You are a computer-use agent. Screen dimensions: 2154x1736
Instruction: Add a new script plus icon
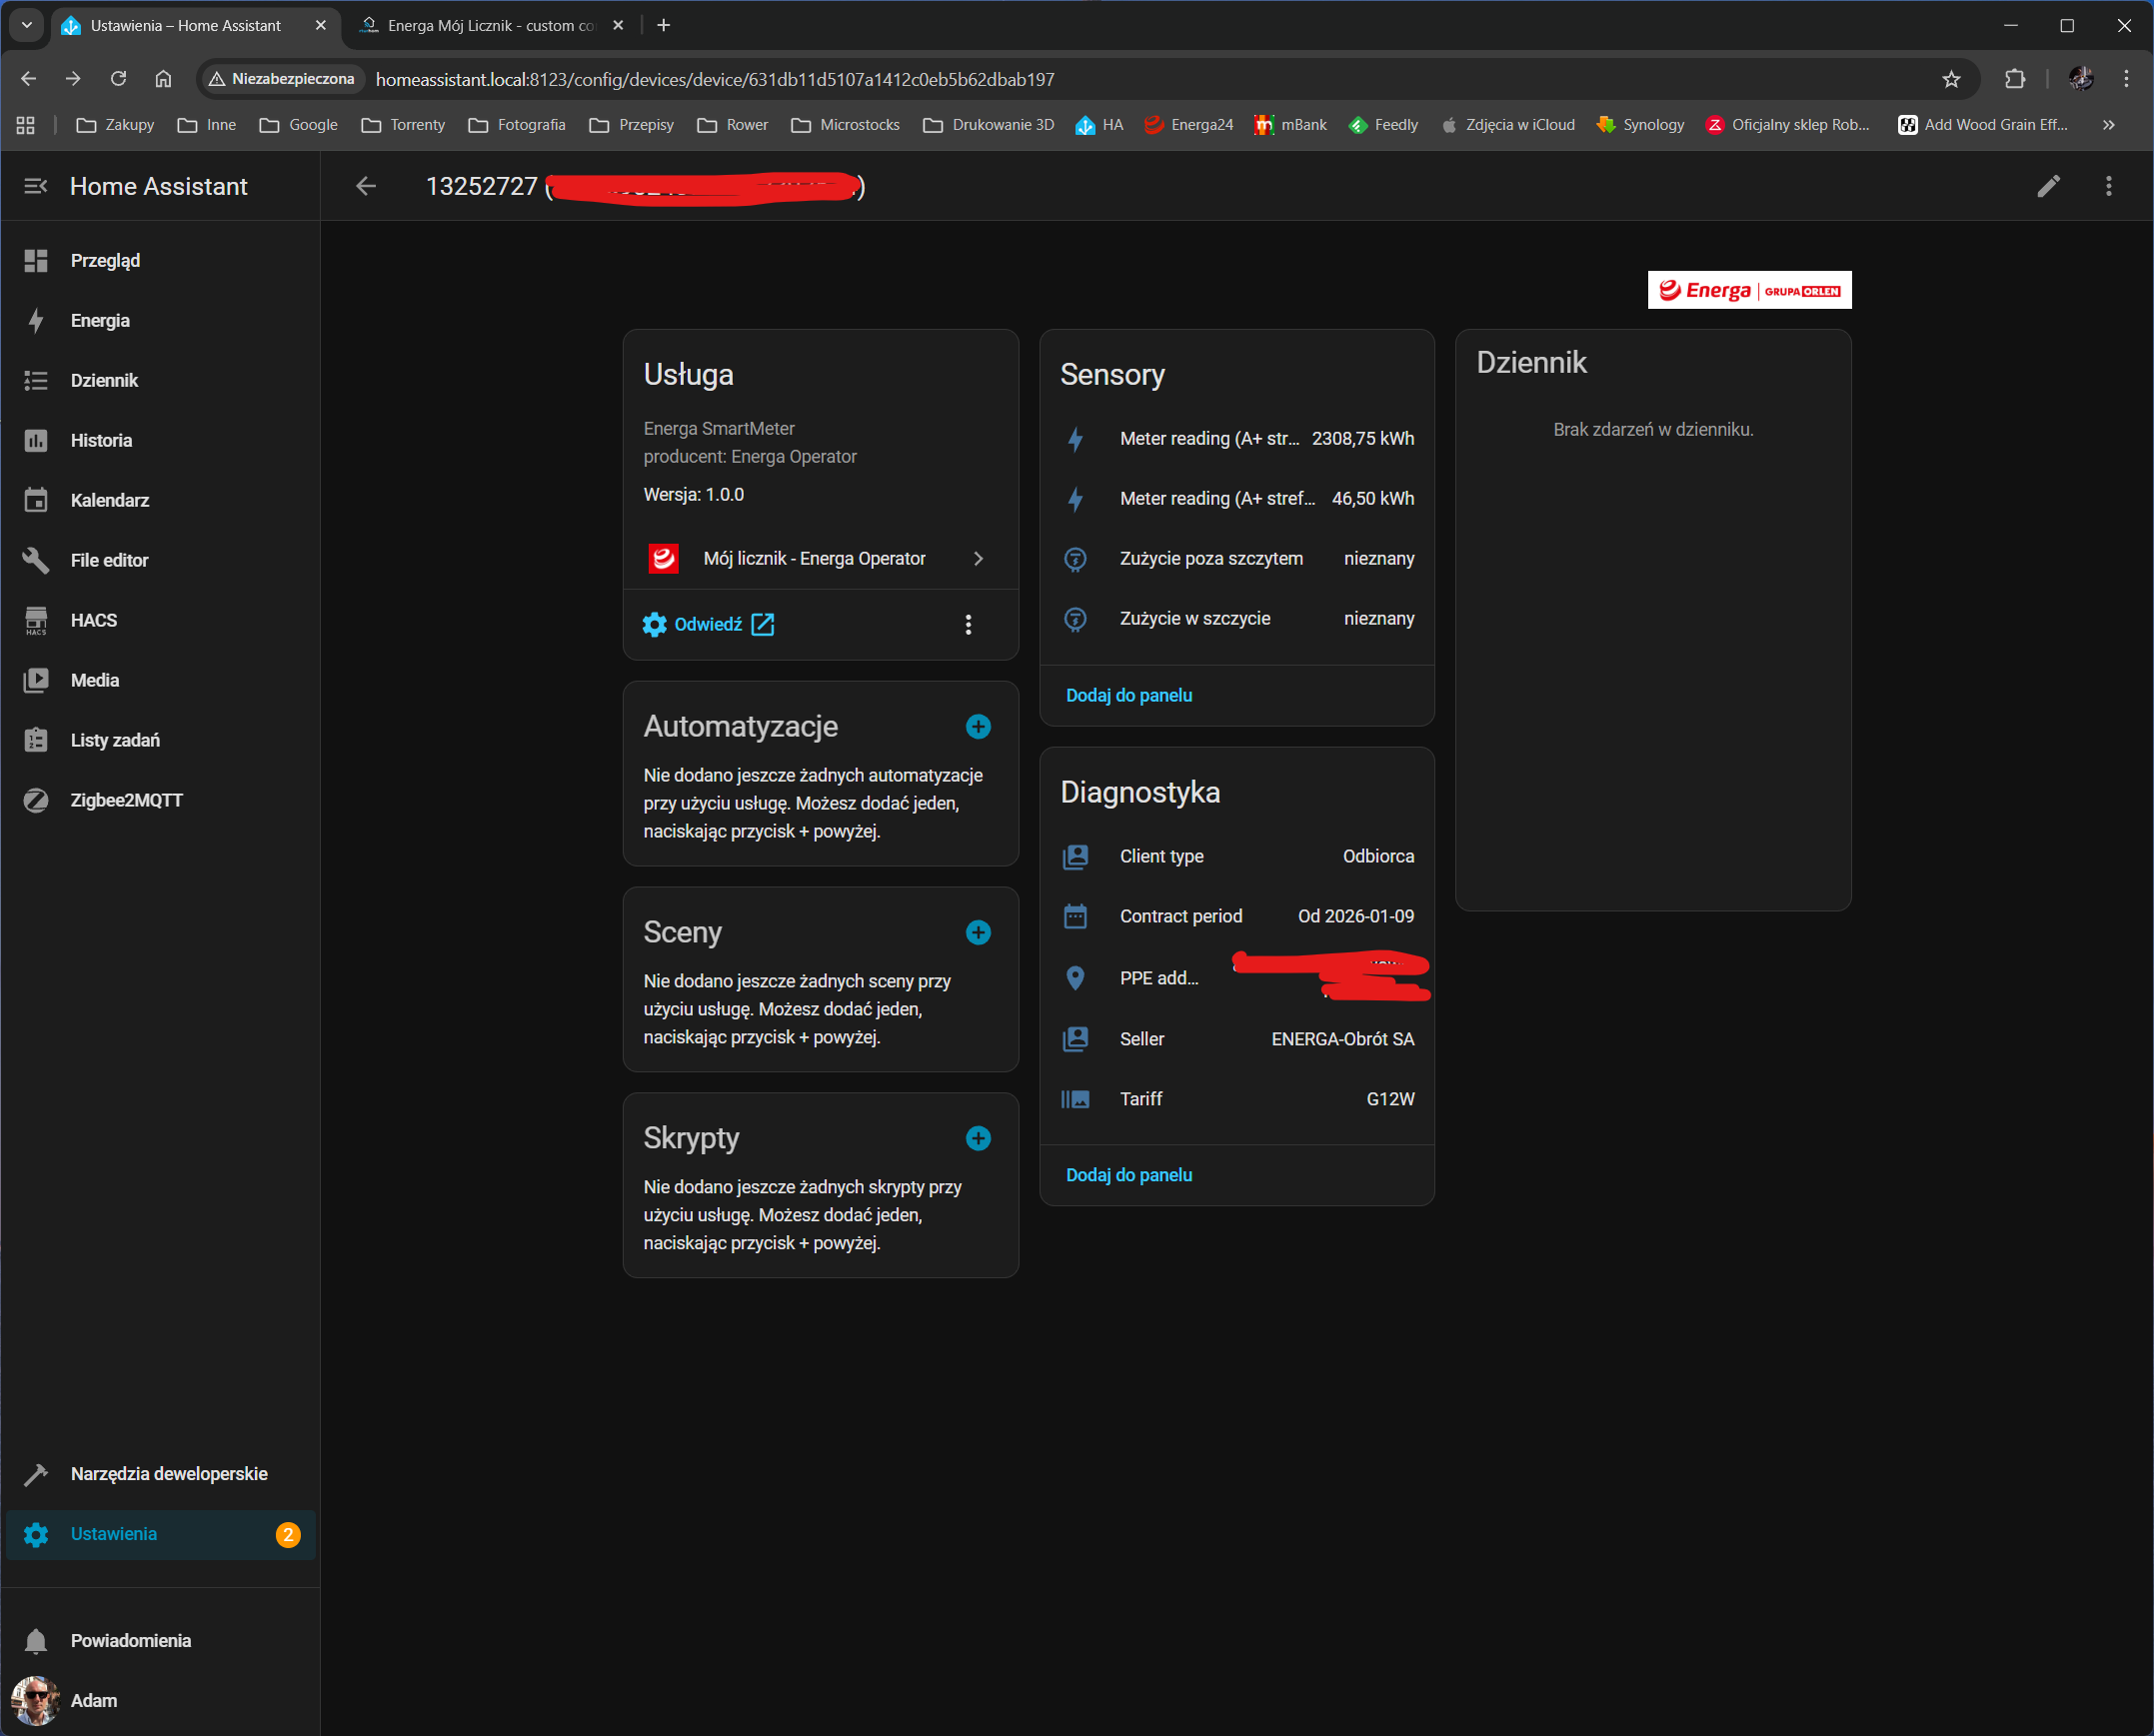click(x=978, y=1139)
